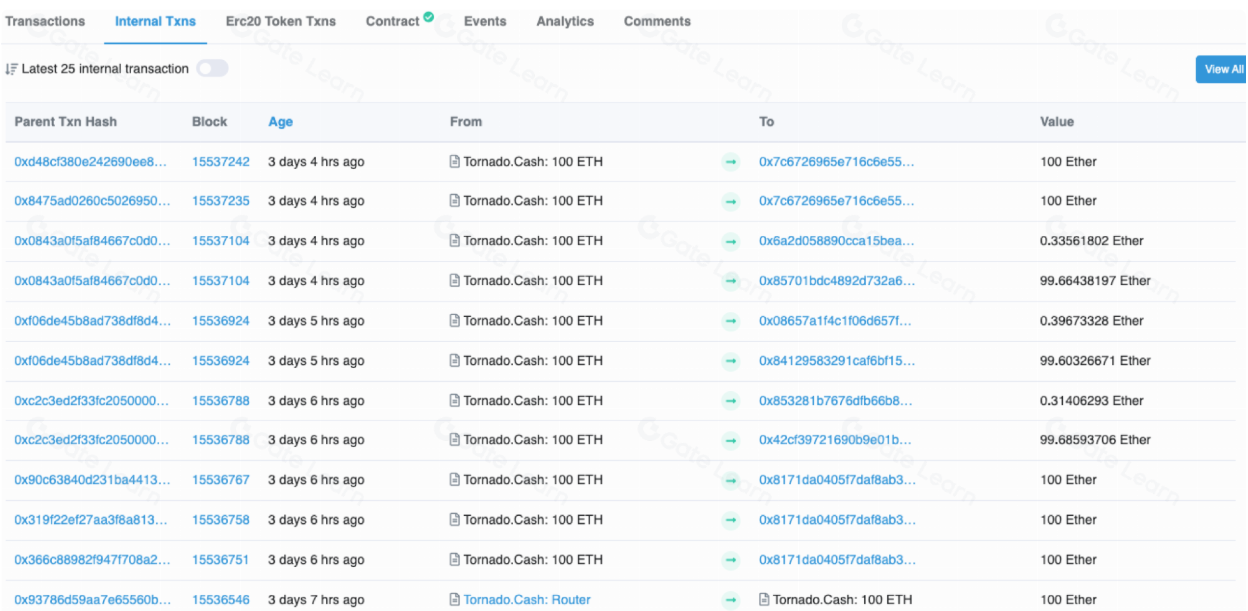
Task: Toggle the Latest 25 internal transaction switch
Action: click(212, 69)
